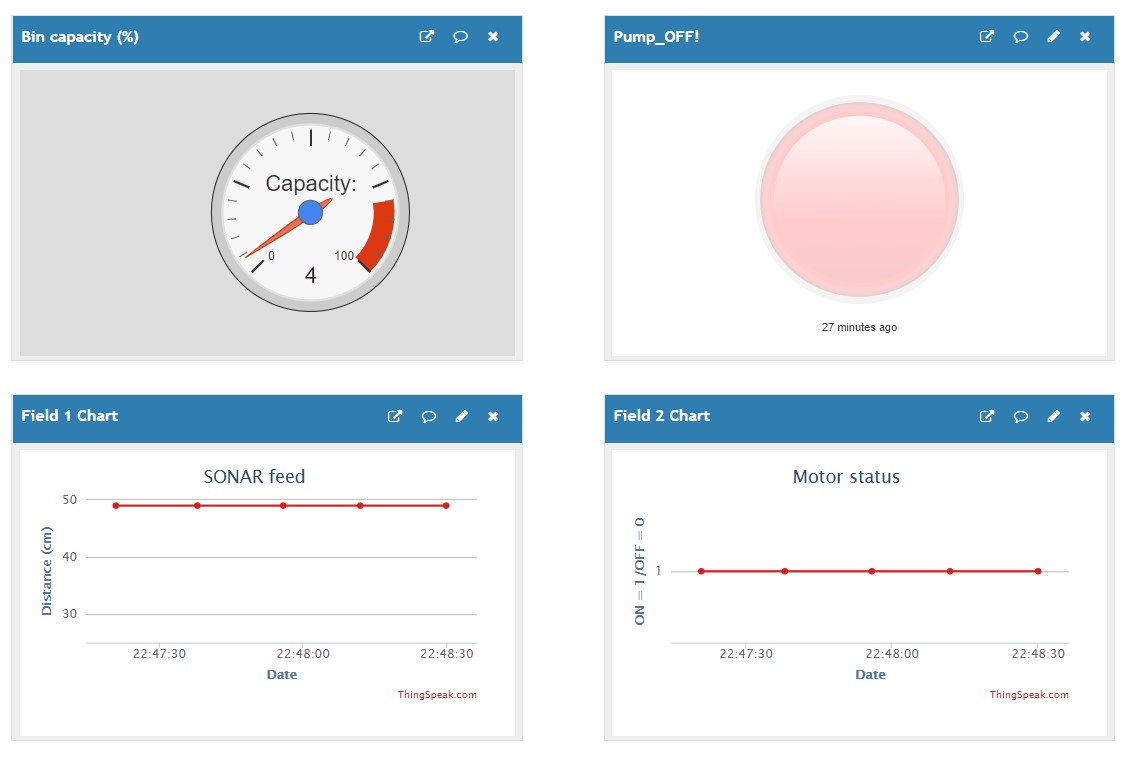
Task: Close the Pump_OFF! widget
Action: click(1085, 37)
